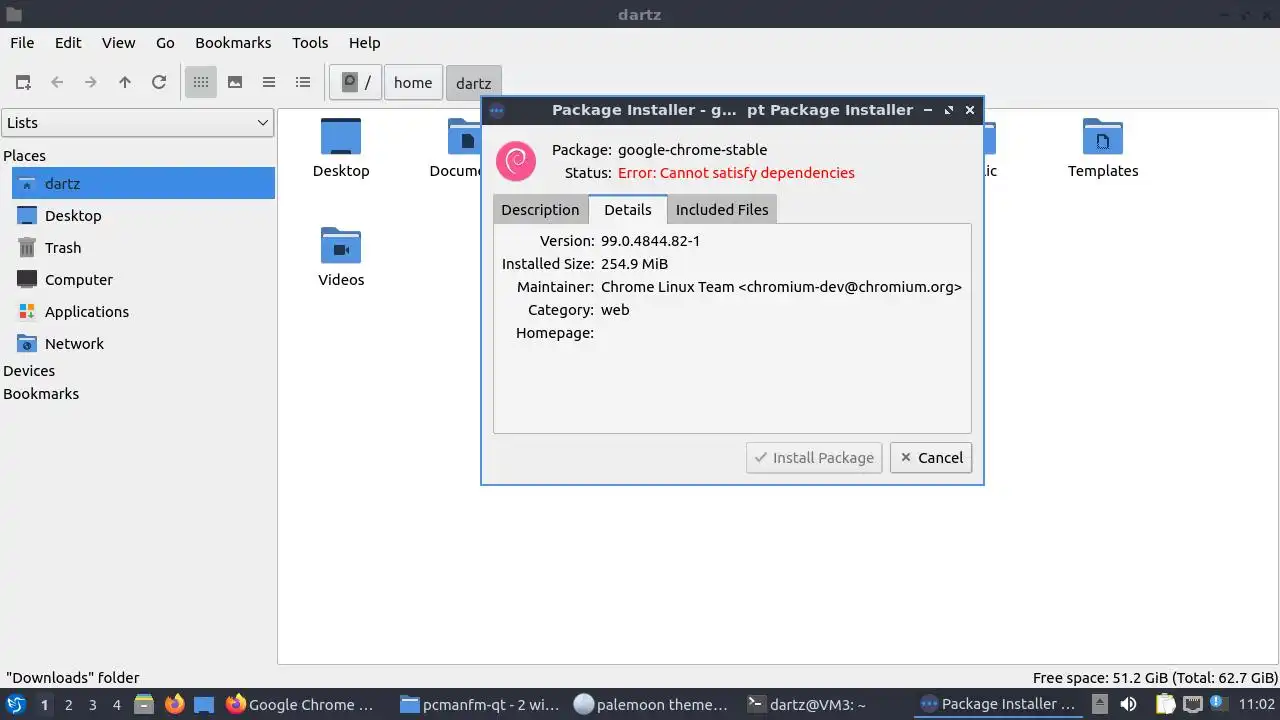Open the Edit menu

click(68, 42)
